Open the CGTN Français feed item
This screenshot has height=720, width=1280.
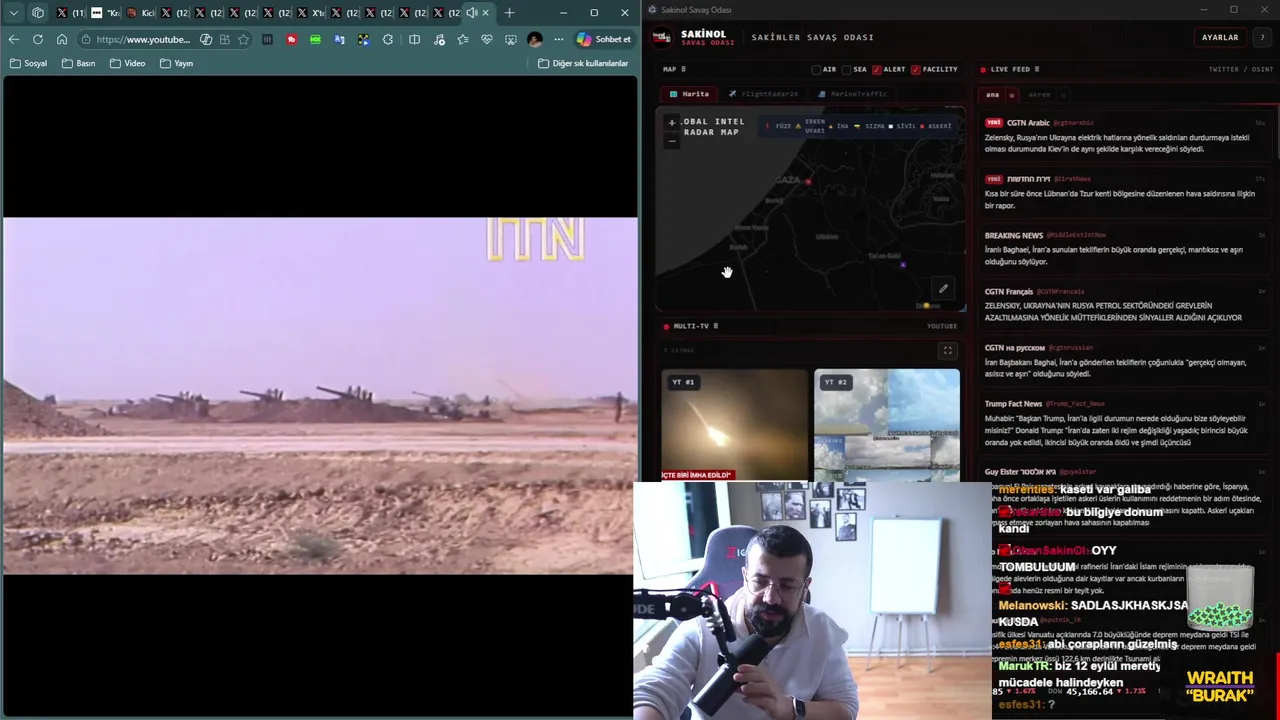click(1124, 304)
